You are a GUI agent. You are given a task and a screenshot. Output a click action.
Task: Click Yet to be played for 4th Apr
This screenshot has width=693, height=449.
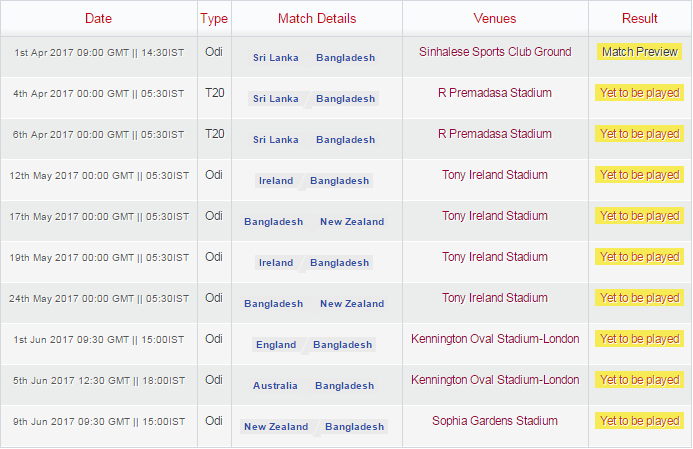click(x=639, y=93)
